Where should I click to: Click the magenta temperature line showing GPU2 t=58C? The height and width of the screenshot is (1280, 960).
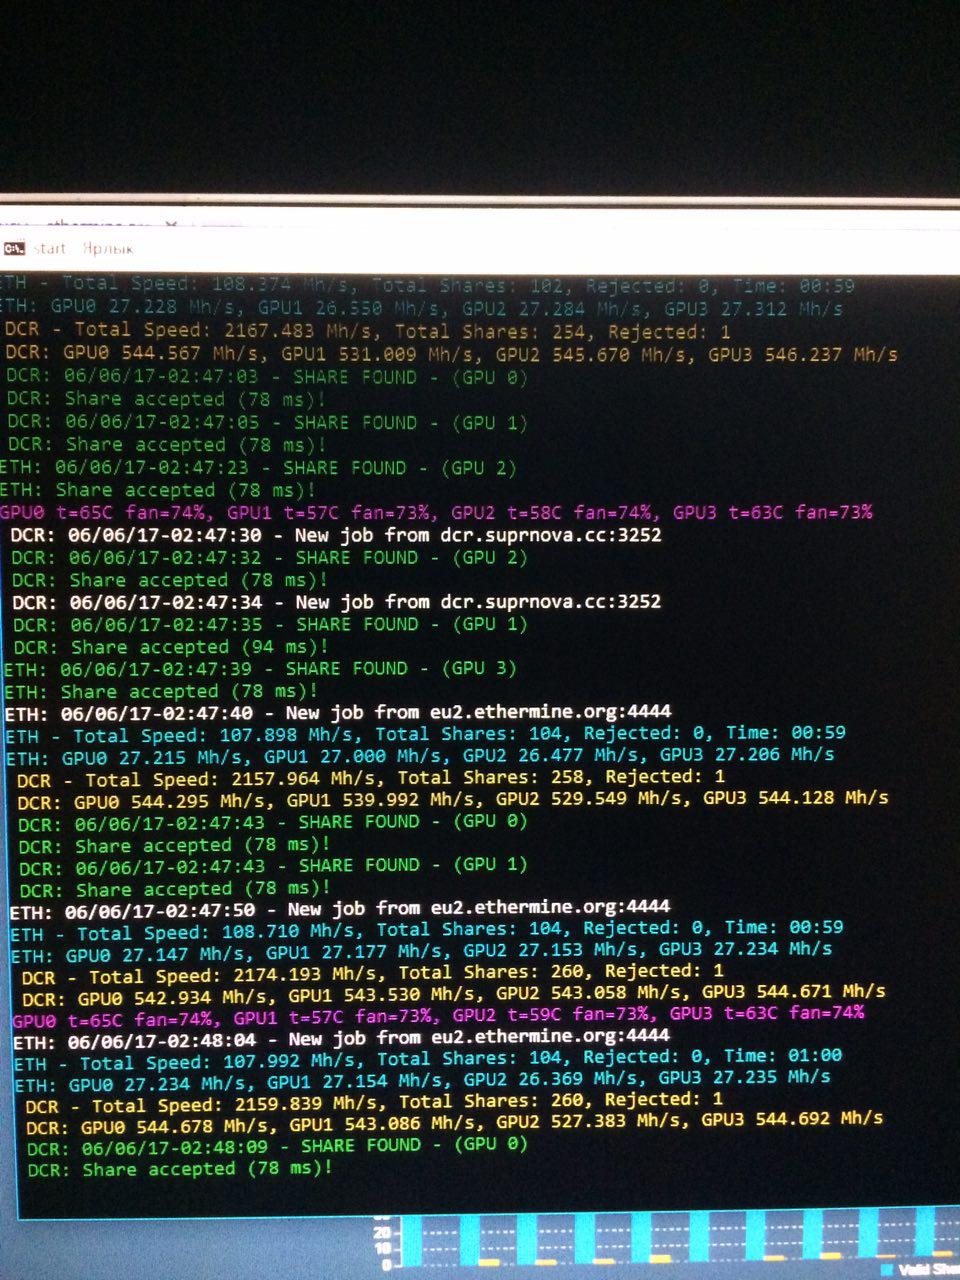pyautogui.click(x=436, y=512)
